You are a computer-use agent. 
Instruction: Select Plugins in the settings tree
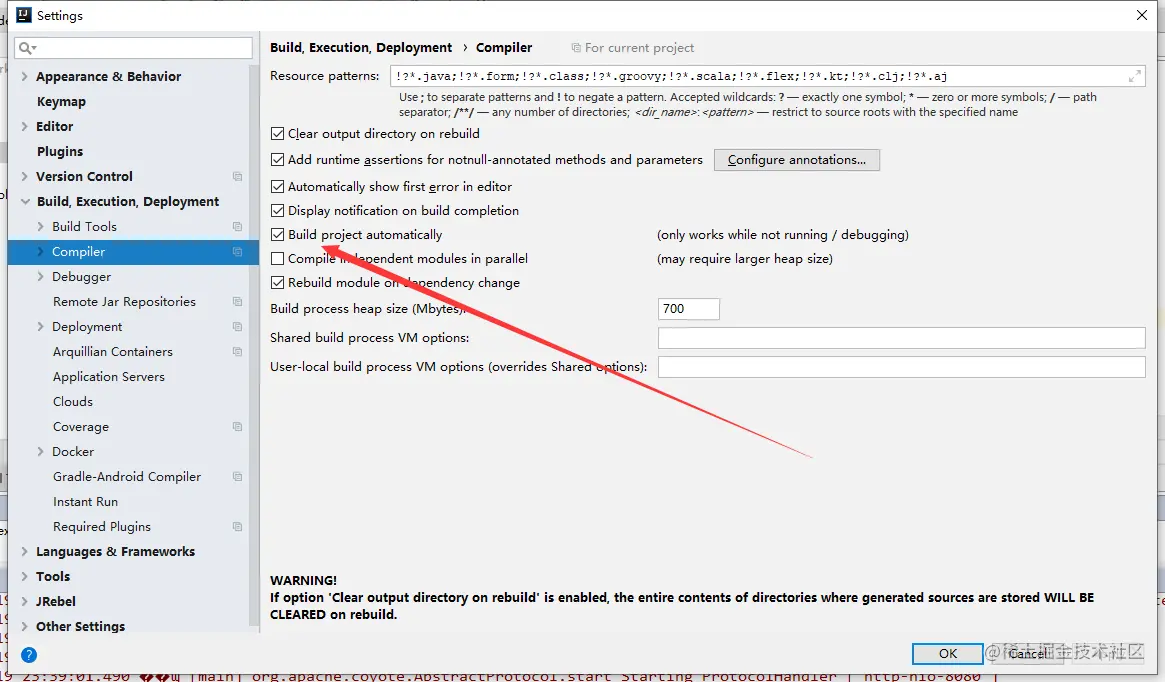click(59, 152)
